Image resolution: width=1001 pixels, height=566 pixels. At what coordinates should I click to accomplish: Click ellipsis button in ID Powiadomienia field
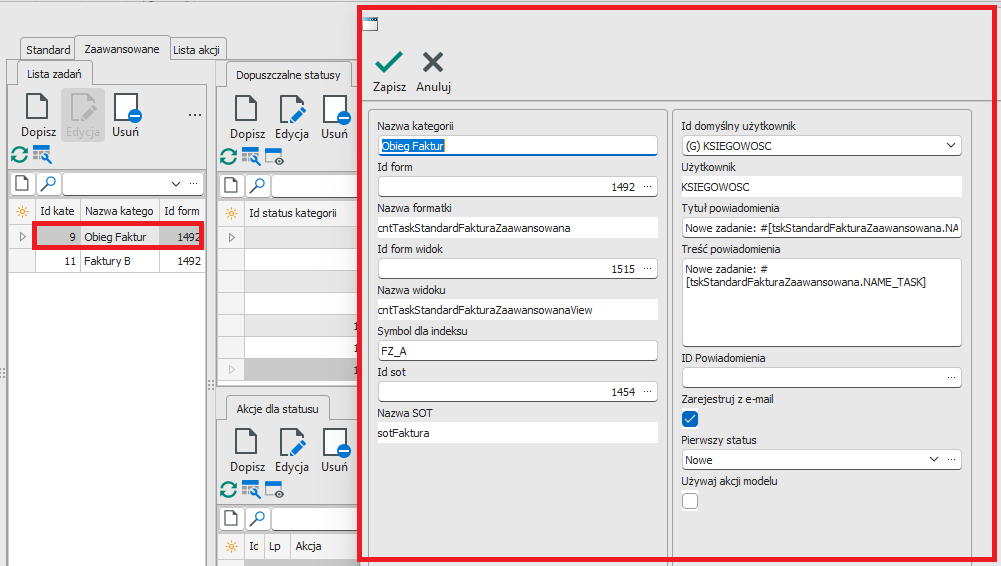(951, 378)
